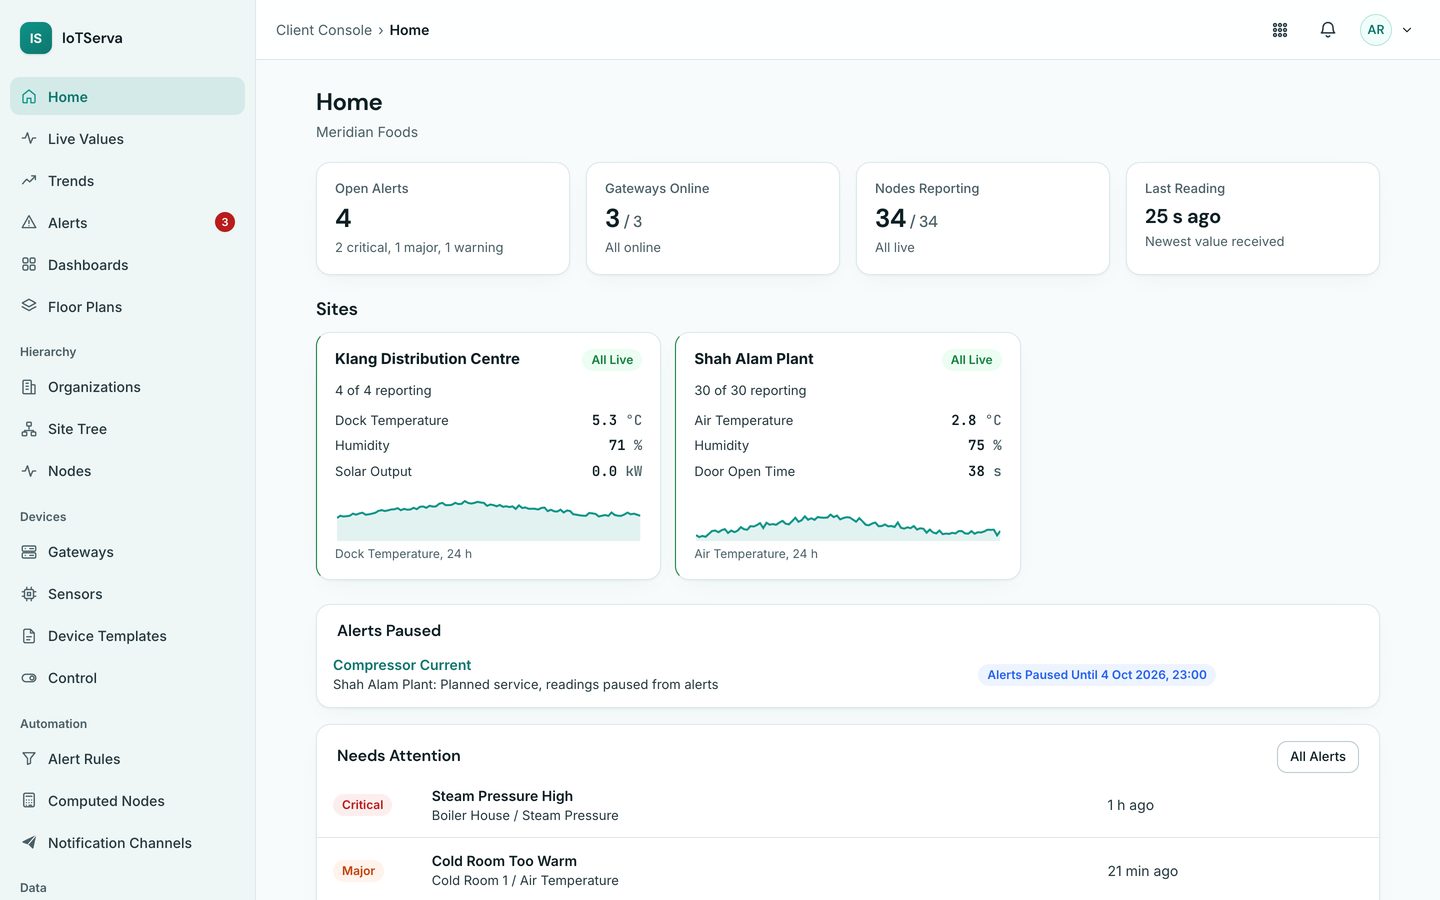Image resolution: width=1440 pixels, height=900 pixels.
Task: Click the Meridian Foods subtitle
Action: (367, 132)
